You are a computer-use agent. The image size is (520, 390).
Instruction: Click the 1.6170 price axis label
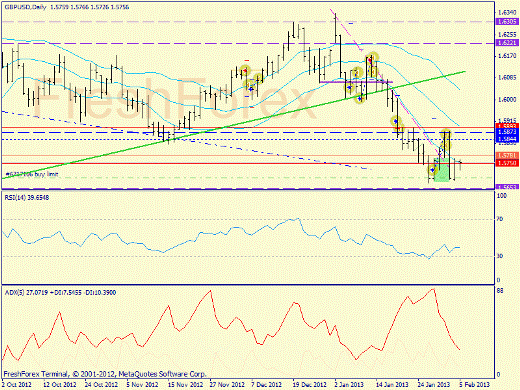[x=507, y=56]
